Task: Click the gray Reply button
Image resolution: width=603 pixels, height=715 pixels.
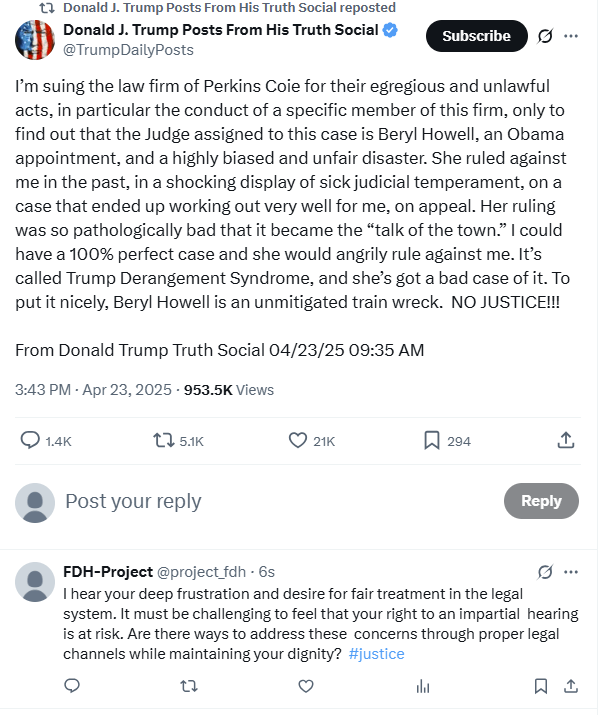Action: coord(541,501)
